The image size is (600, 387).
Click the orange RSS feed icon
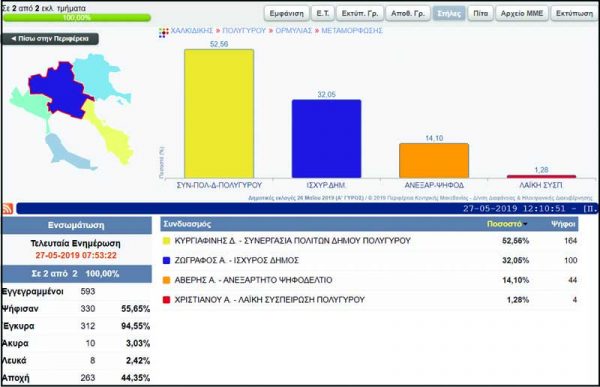pyautogui.click(x=8, y=209)
